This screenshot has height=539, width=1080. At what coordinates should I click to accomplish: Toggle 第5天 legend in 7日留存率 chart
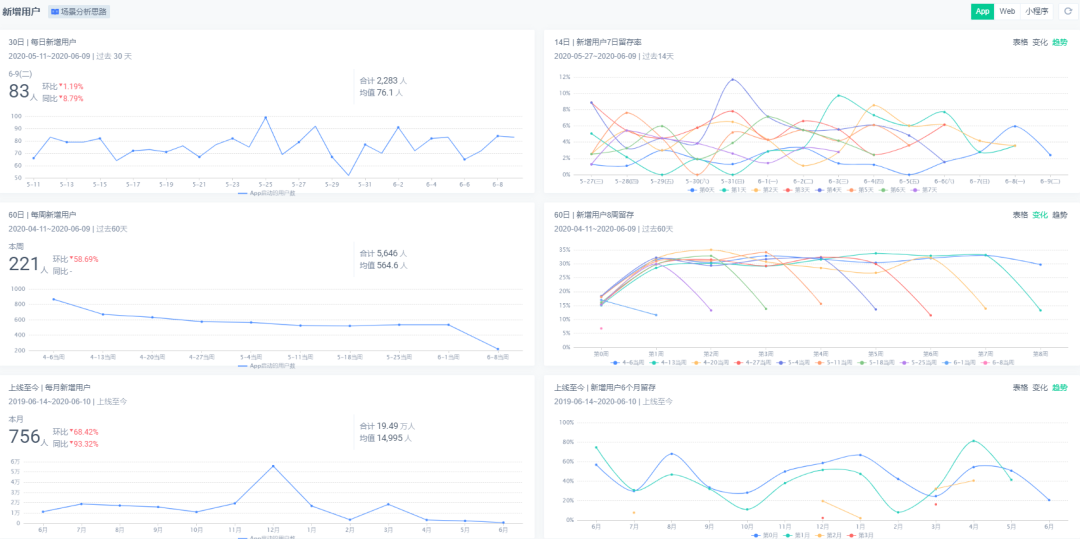[x=860, y=190]
